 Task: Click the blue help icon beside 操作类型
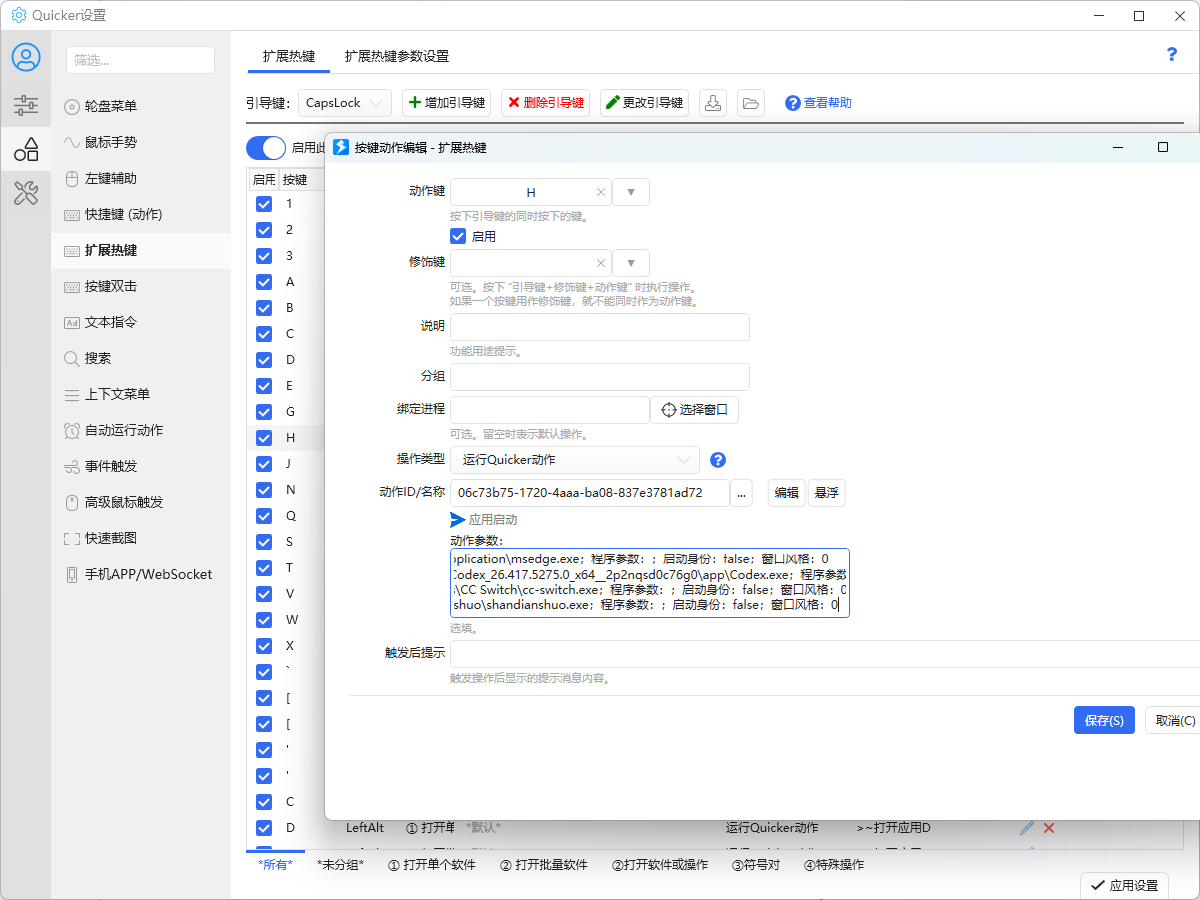pyautogui.click(x=717, y=460)
